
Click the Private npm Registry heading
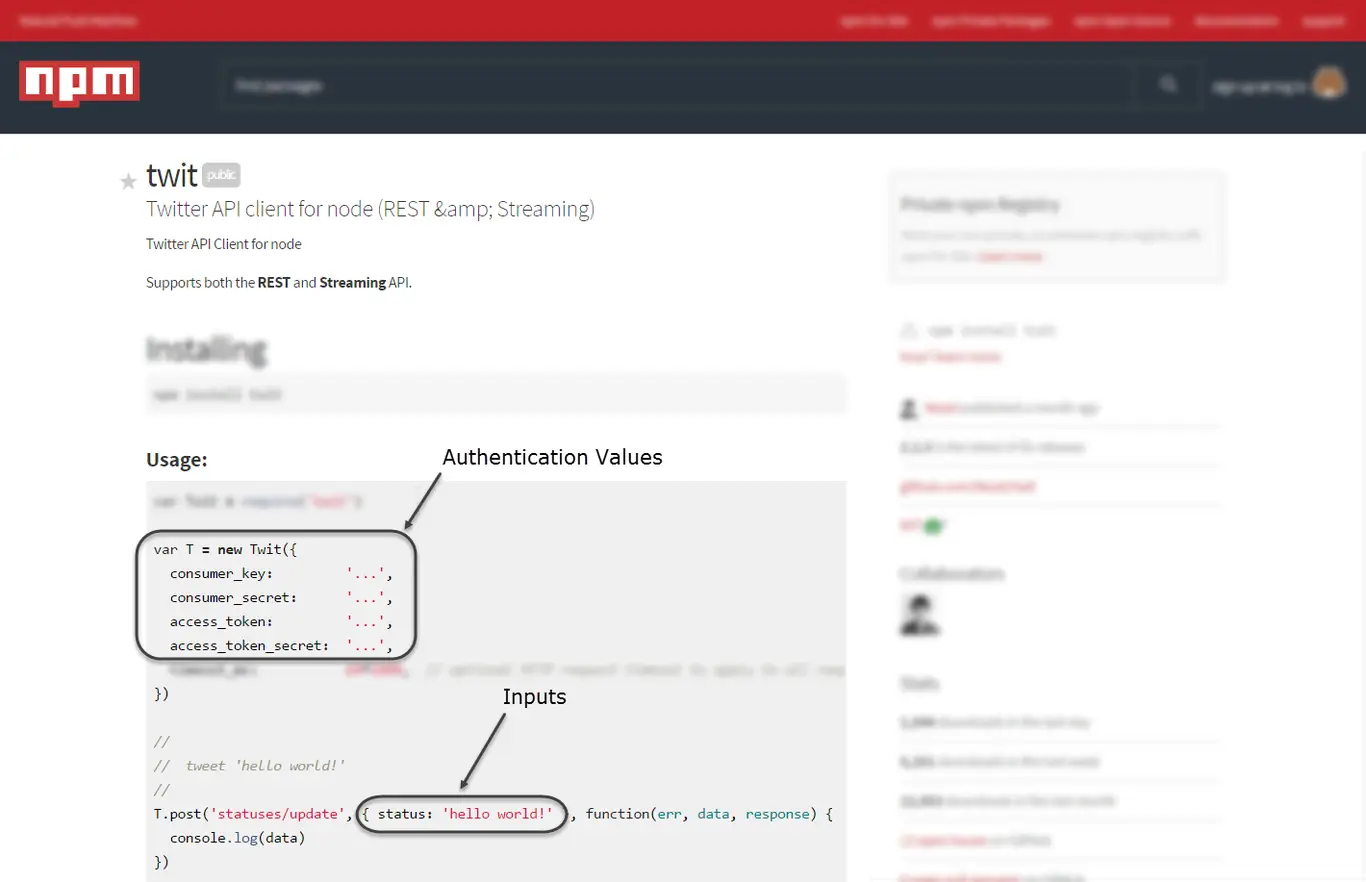pos(980,204)
